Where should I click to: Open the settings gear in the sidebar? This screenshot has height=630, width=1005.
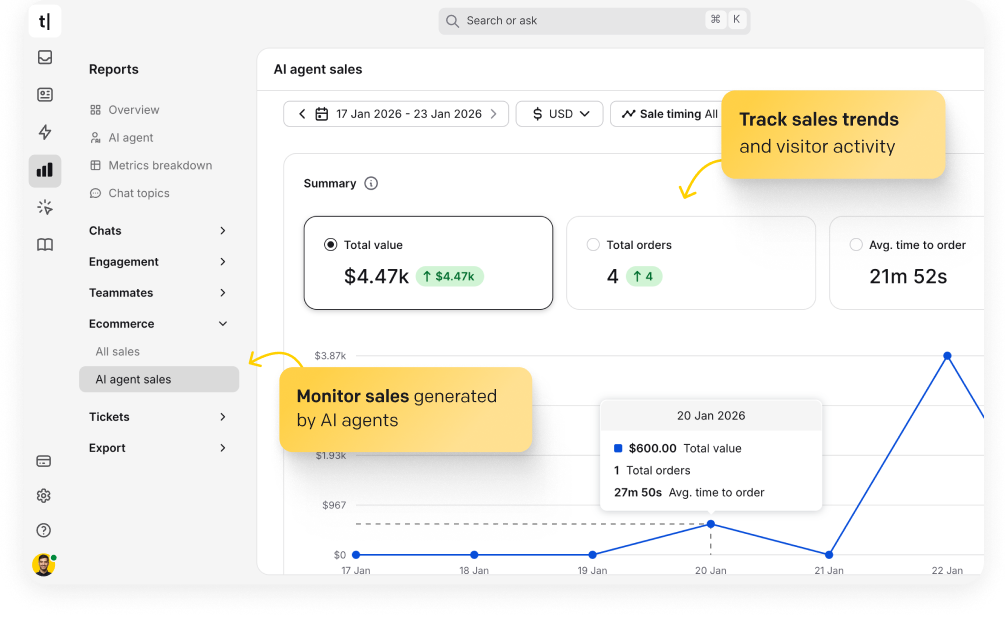pos(44,495)
